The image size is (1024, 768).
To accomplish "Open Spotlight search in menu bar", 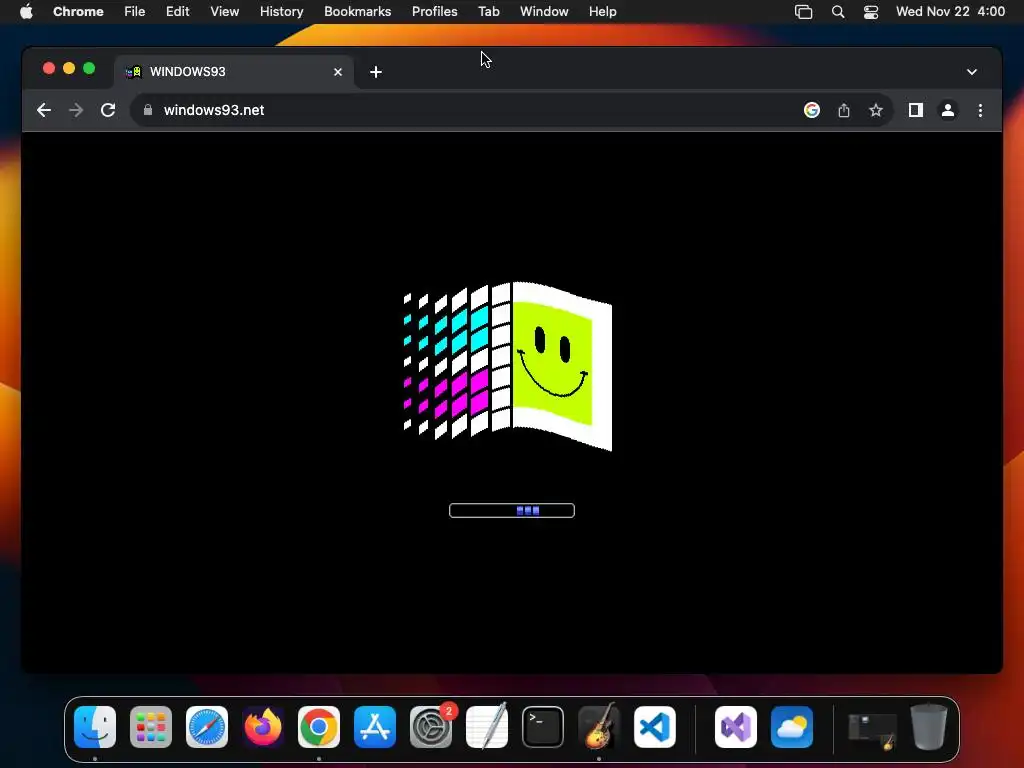I will click(838, 12).
